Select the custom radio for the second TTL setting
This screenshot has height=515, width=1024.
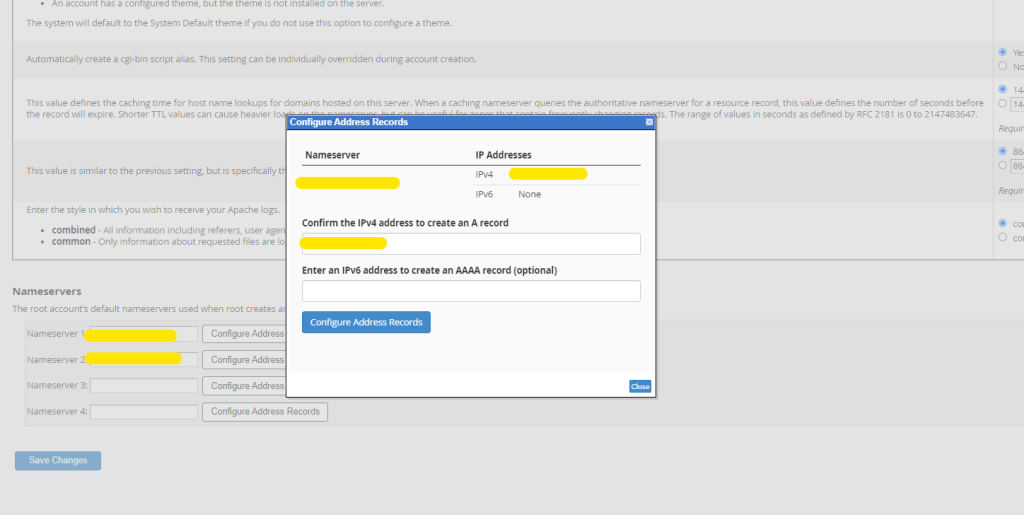1003,165
